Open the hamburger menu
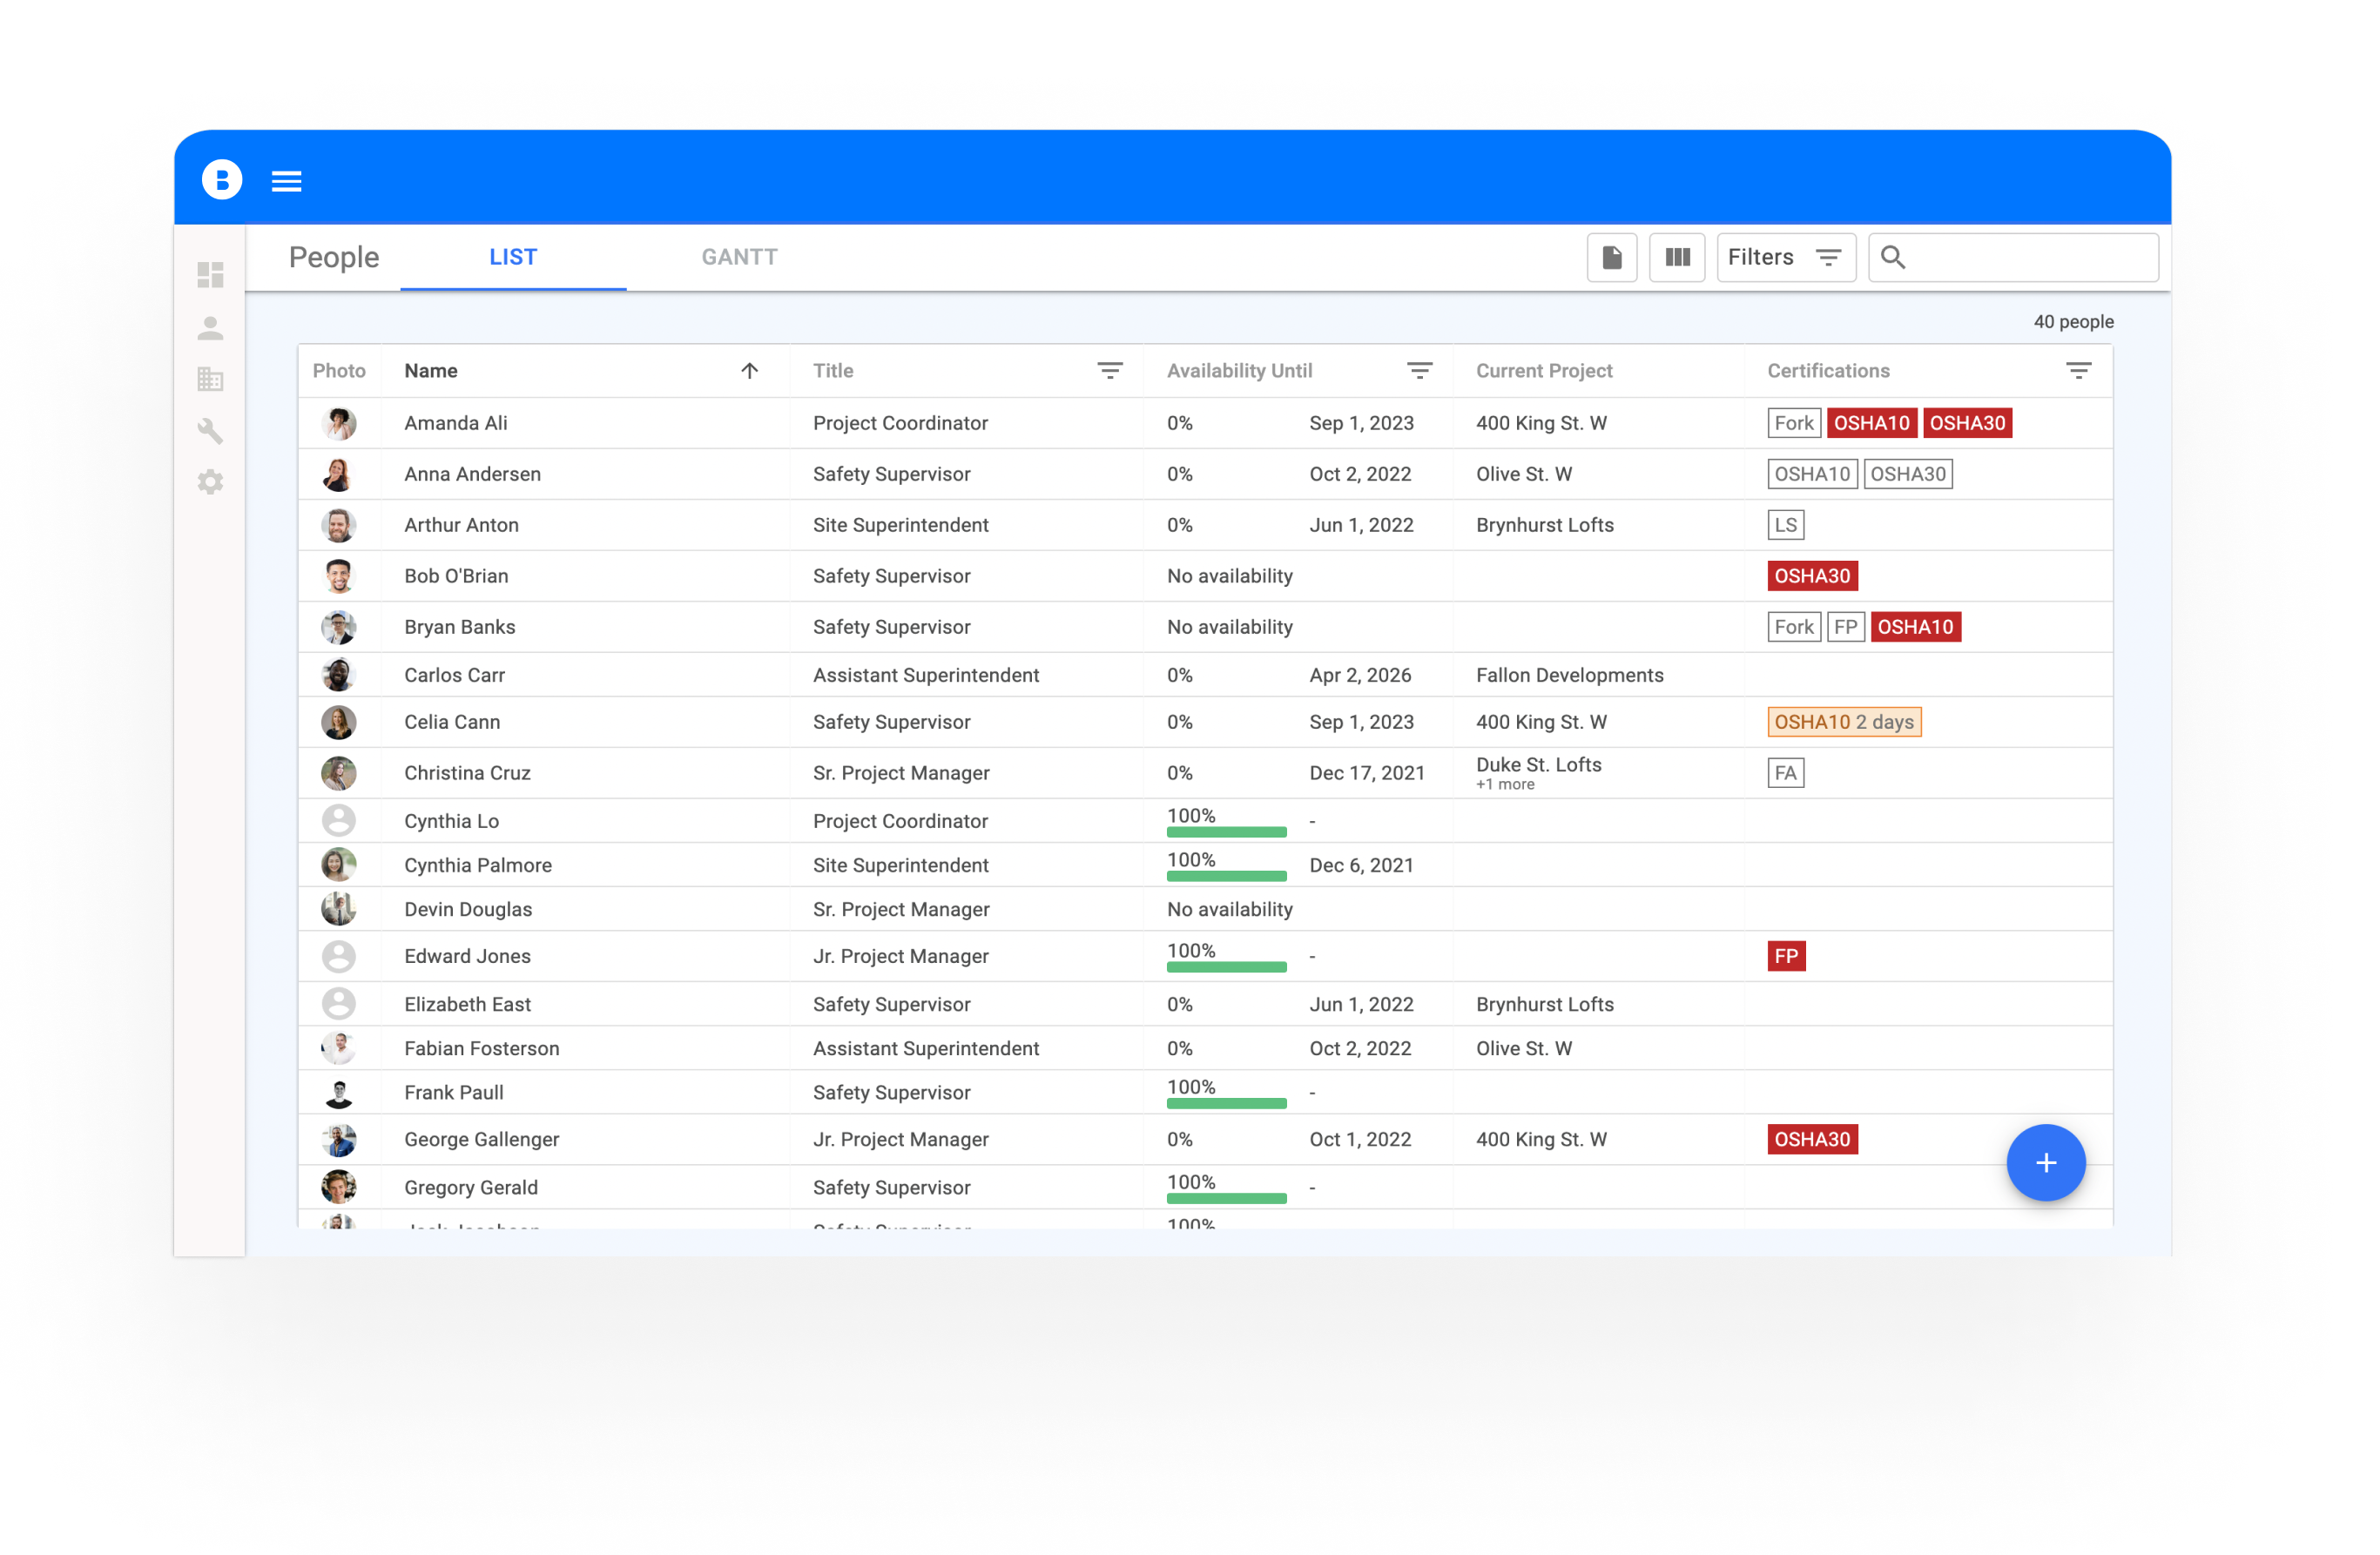2380x1555 pixels. (x=286, y=181)
